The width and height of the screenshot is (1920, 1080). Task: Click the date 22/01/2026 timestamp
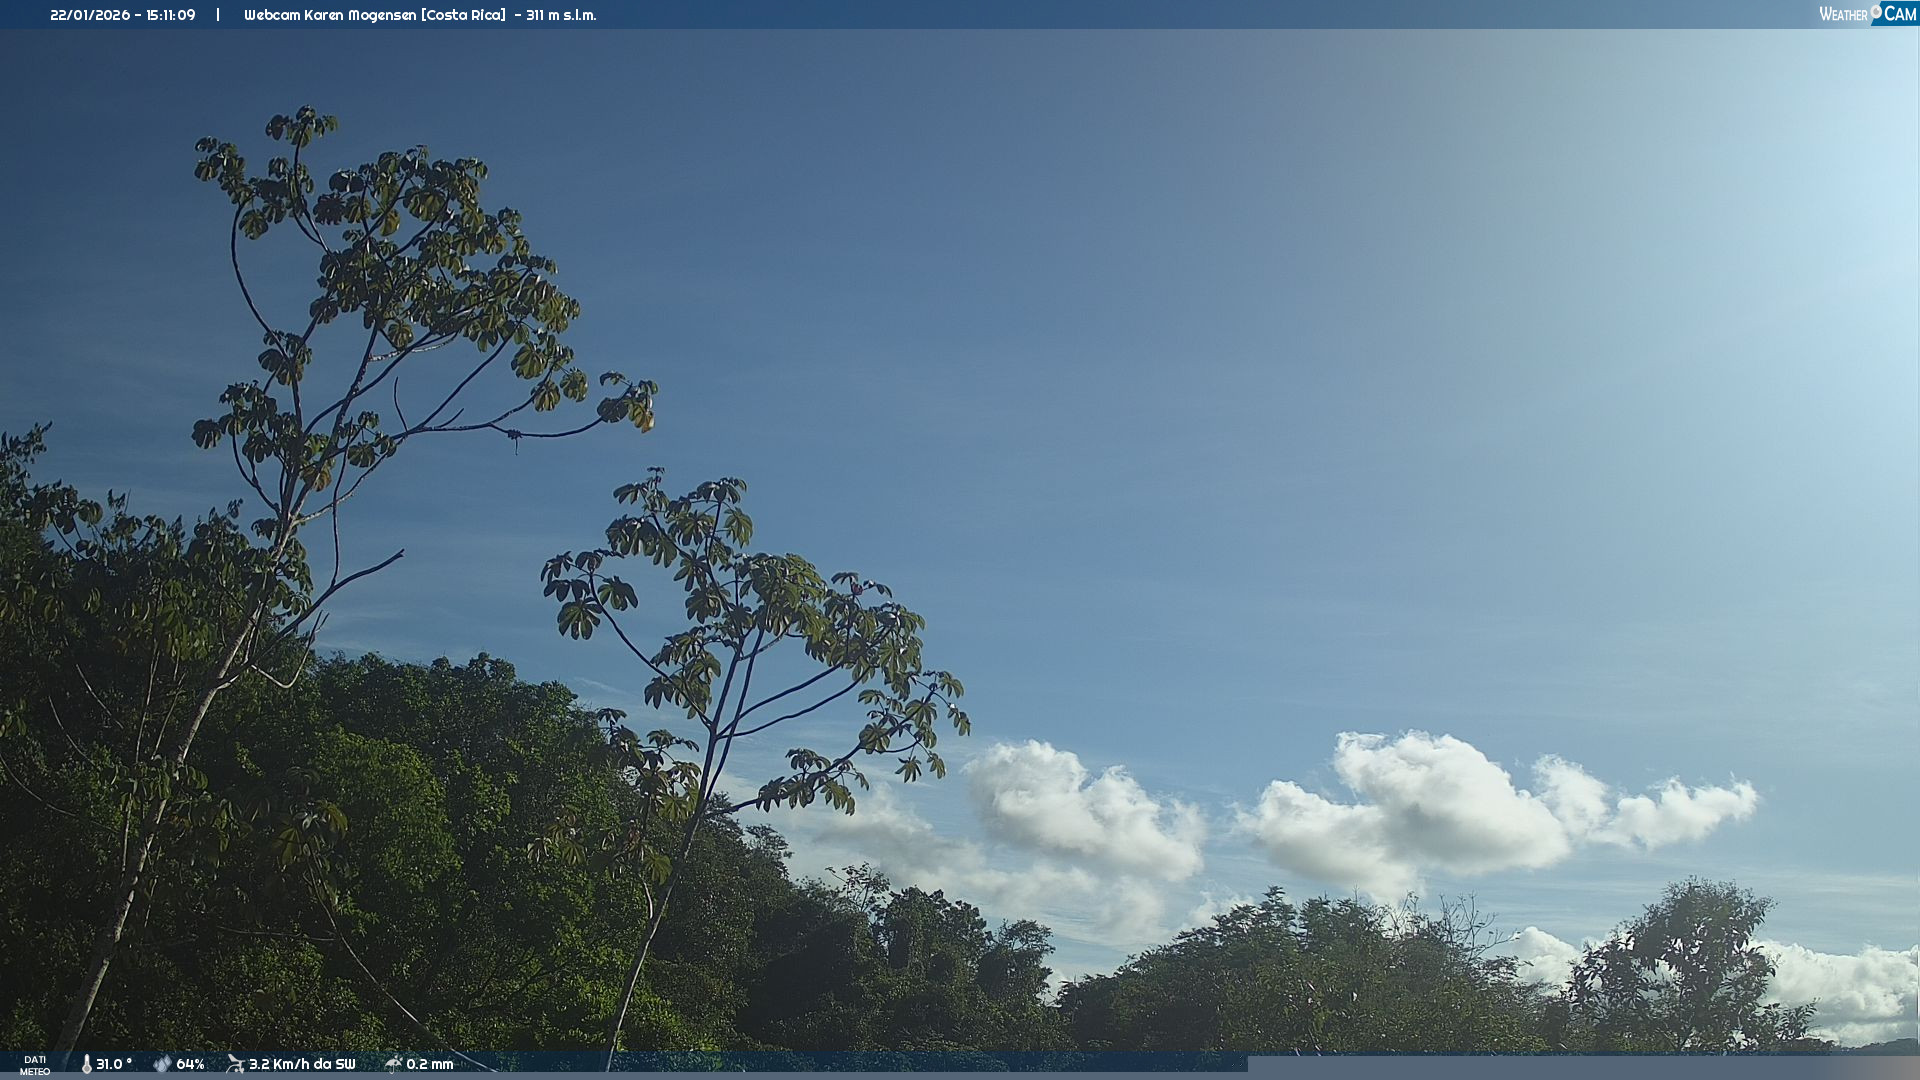[90, 15]
